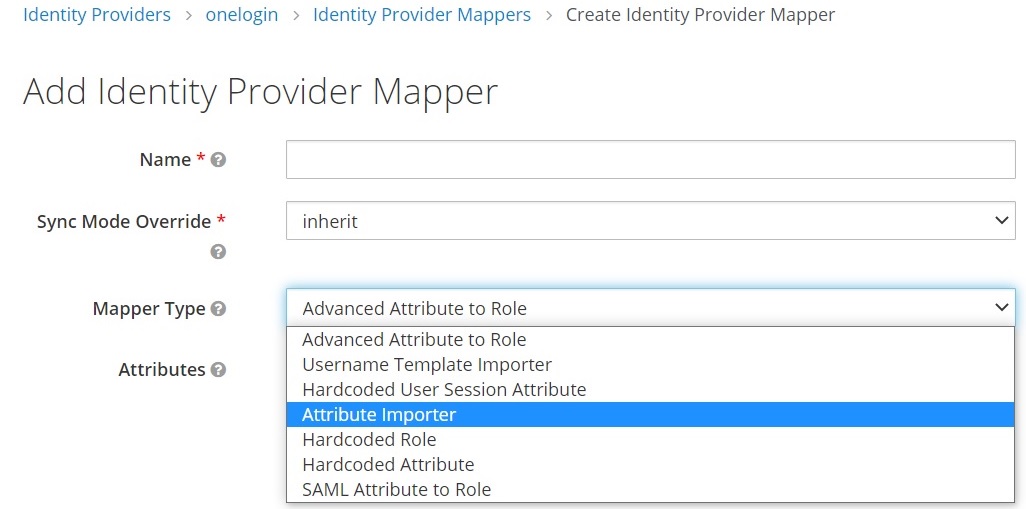Click the help icon next to Attributes
1026x509 pixels.
click(218, 370)
